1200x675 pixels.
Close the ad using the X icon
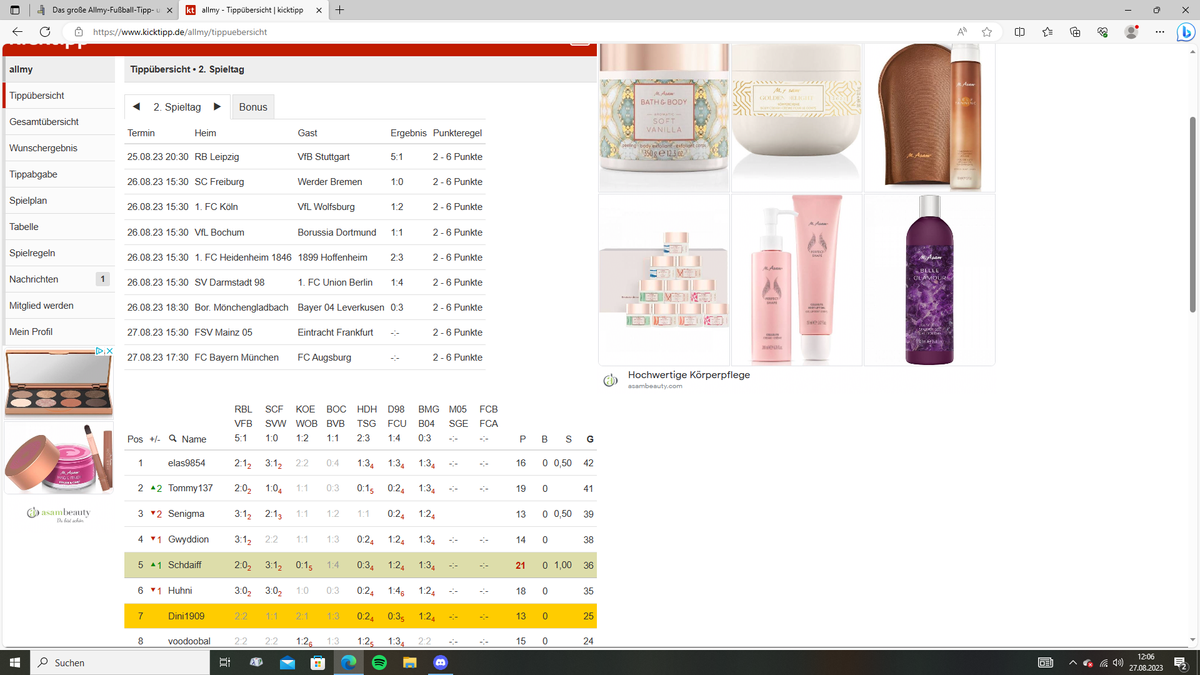pyautogui.click(x=109, y=352)
